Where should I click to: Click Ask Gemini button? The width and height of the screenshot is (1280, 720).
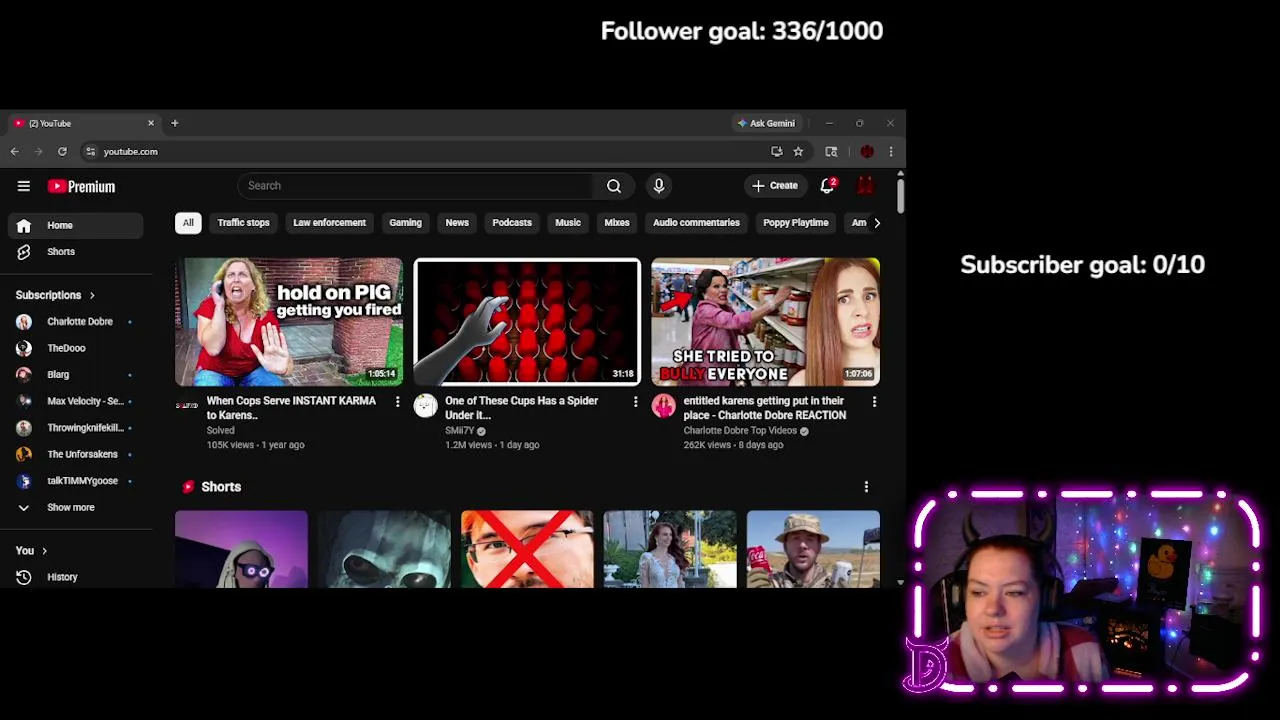(x=766, y=123)
